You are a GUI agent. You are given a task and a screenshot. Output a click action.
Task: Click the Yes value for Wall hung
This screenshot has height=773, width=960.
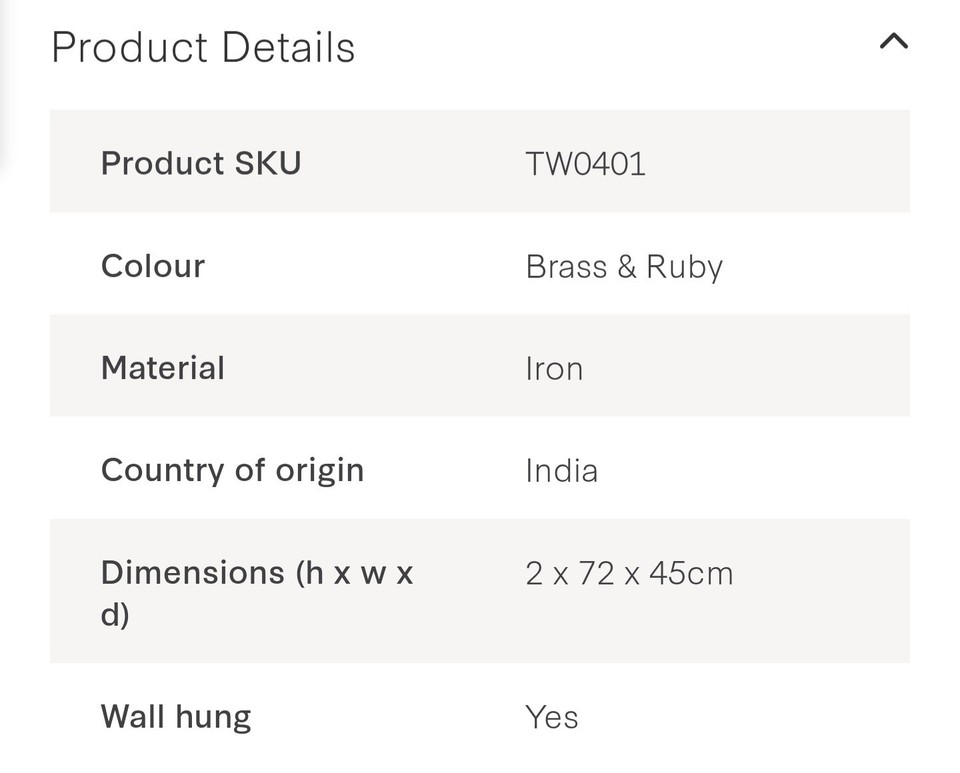(x=552, y=718)
